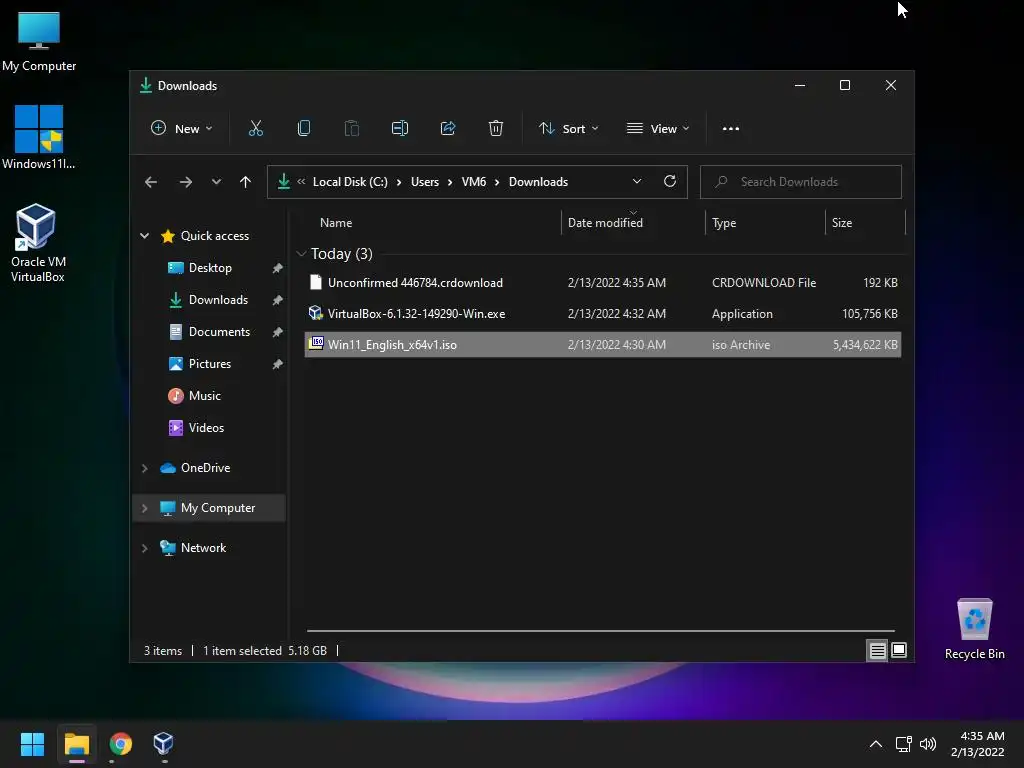The image size is (1024, 768).
Task: Sort by the Name column header
Action: tap(336, 223)
